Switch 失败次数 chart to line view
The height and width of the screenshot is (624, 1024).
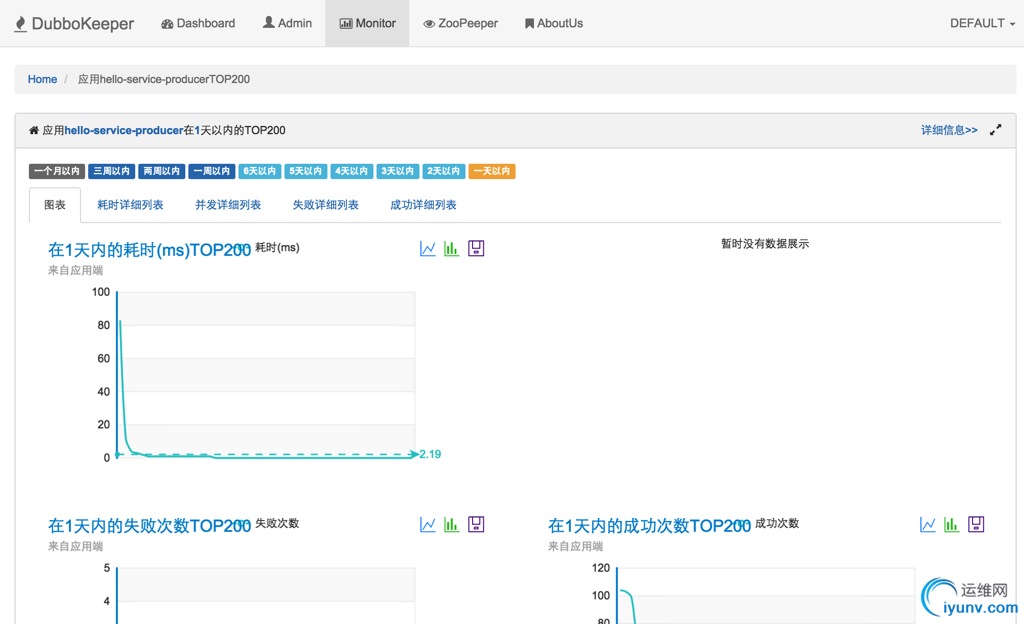tap(428, 525)
